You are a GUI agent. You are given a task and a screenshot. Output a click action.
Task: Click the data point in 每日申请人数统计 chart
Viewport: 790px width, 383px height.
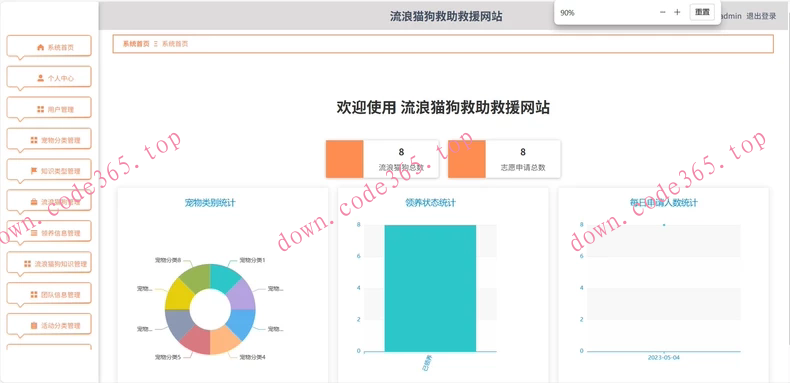[x=664, y=225]
